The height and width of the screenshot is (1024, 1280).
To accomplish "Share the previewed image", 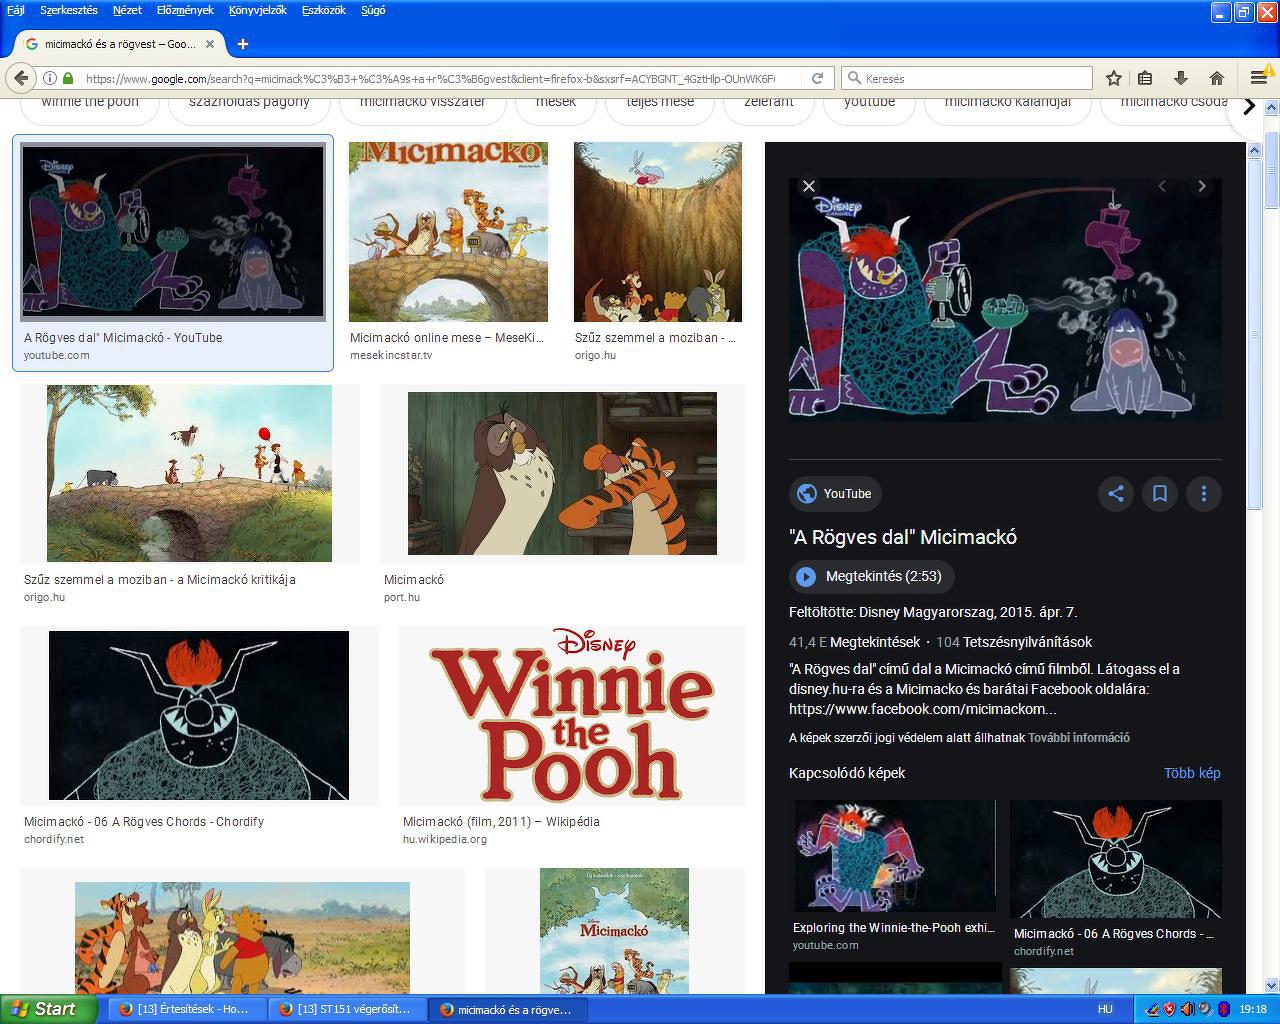I will [1116, 493].
